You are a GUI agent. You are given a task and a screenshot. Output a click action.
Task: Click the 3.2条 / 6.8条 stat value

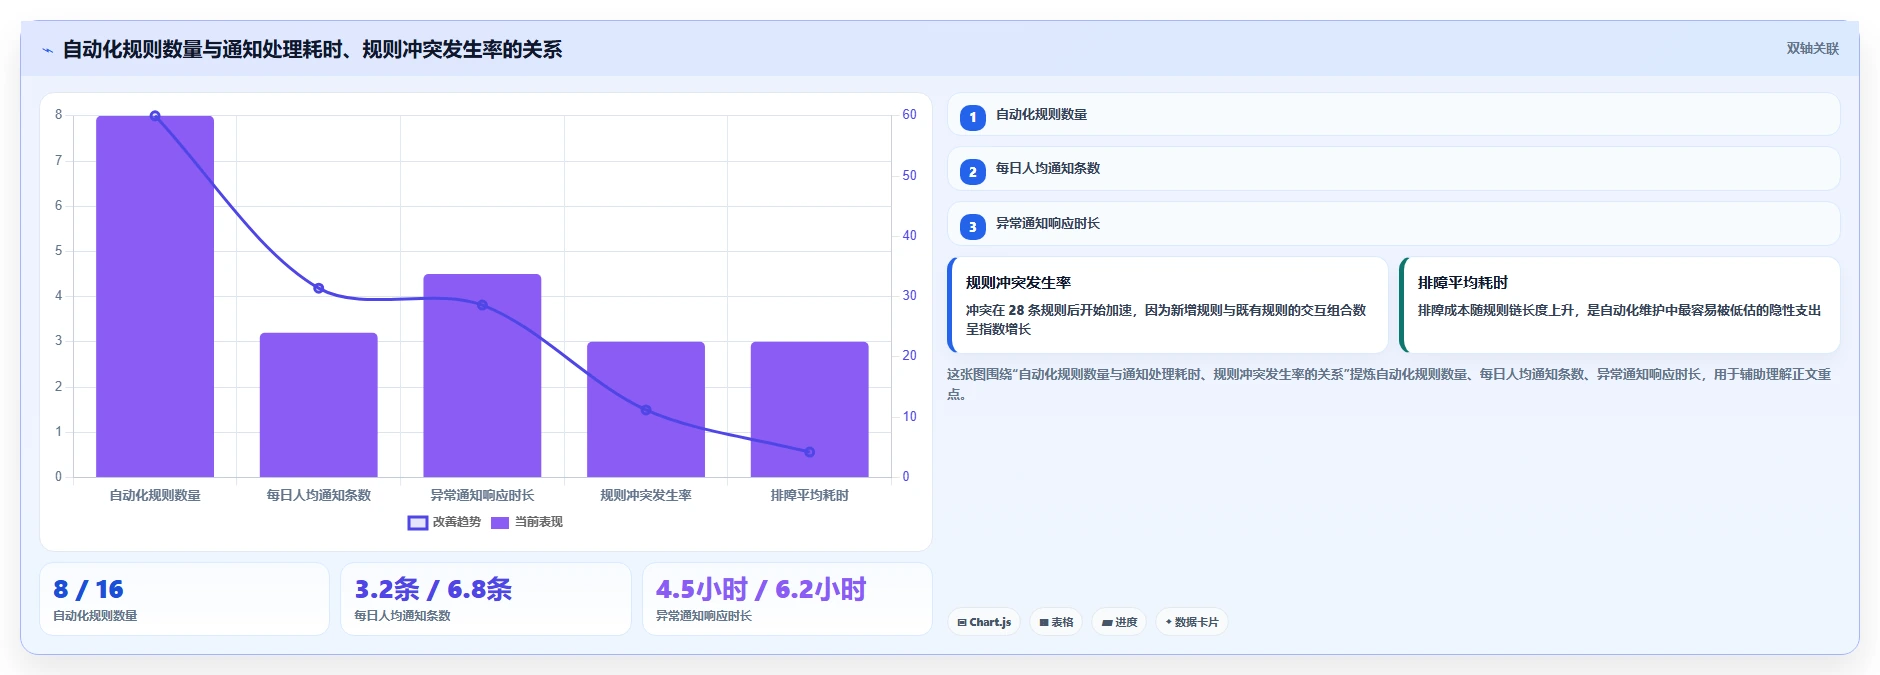433,589
